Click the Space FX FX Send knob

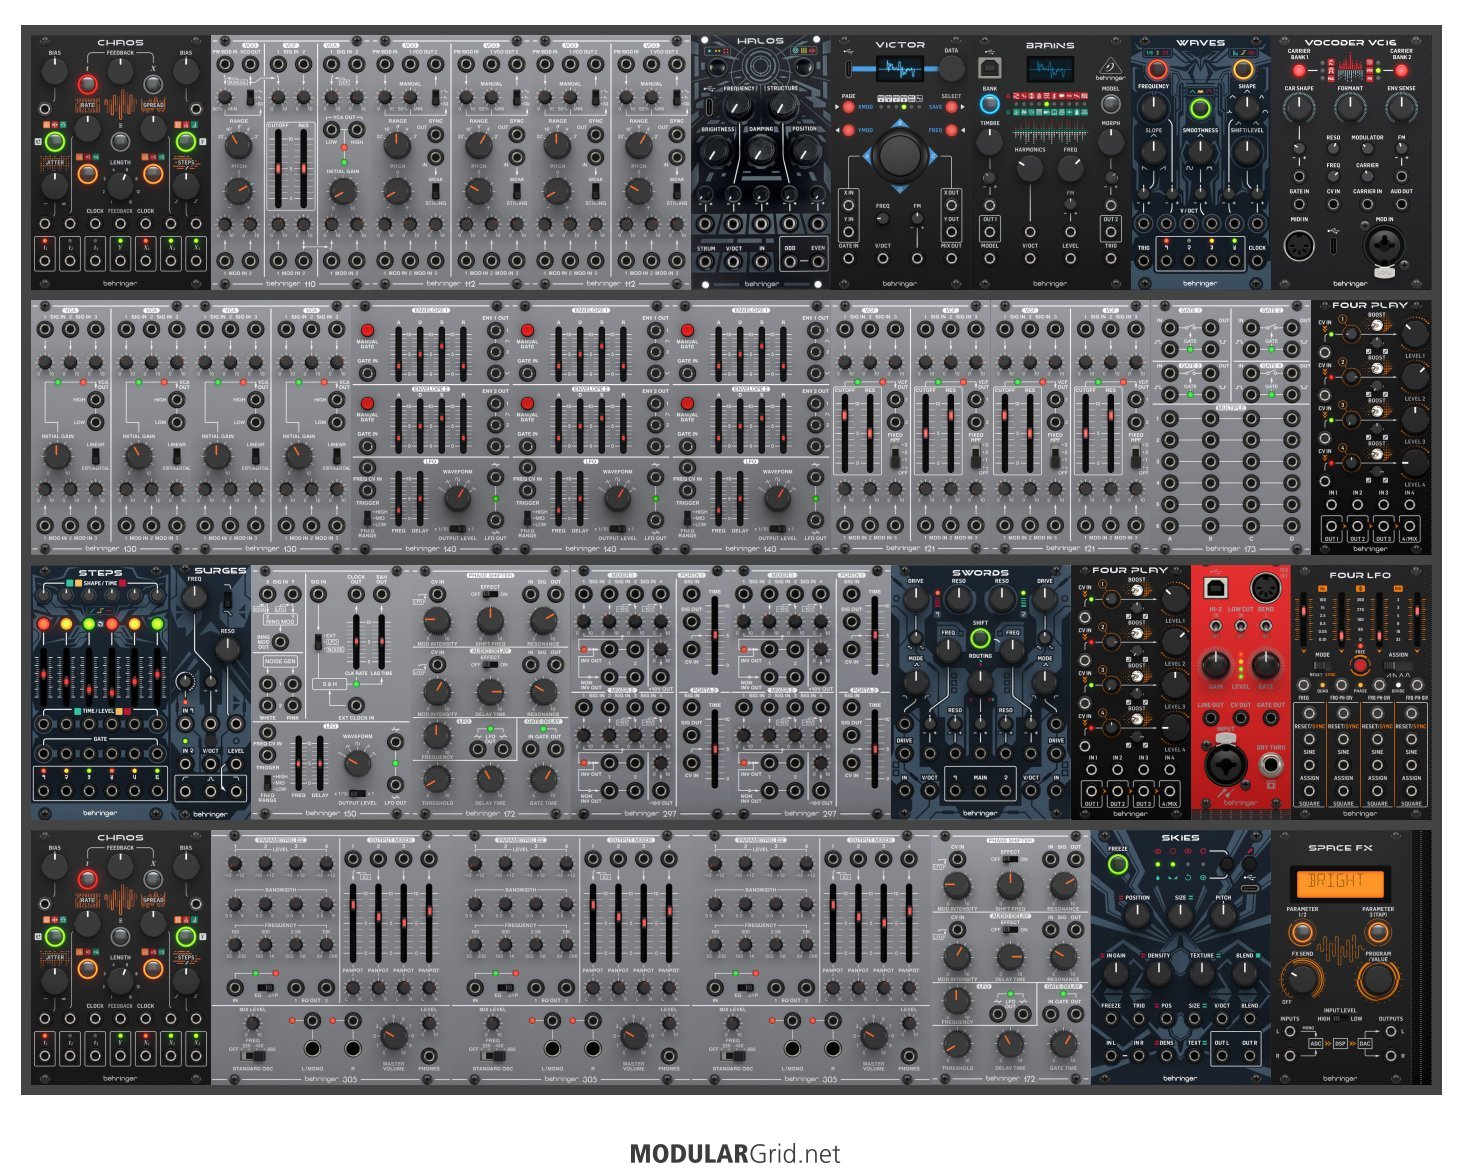[x=1304, y=977]
